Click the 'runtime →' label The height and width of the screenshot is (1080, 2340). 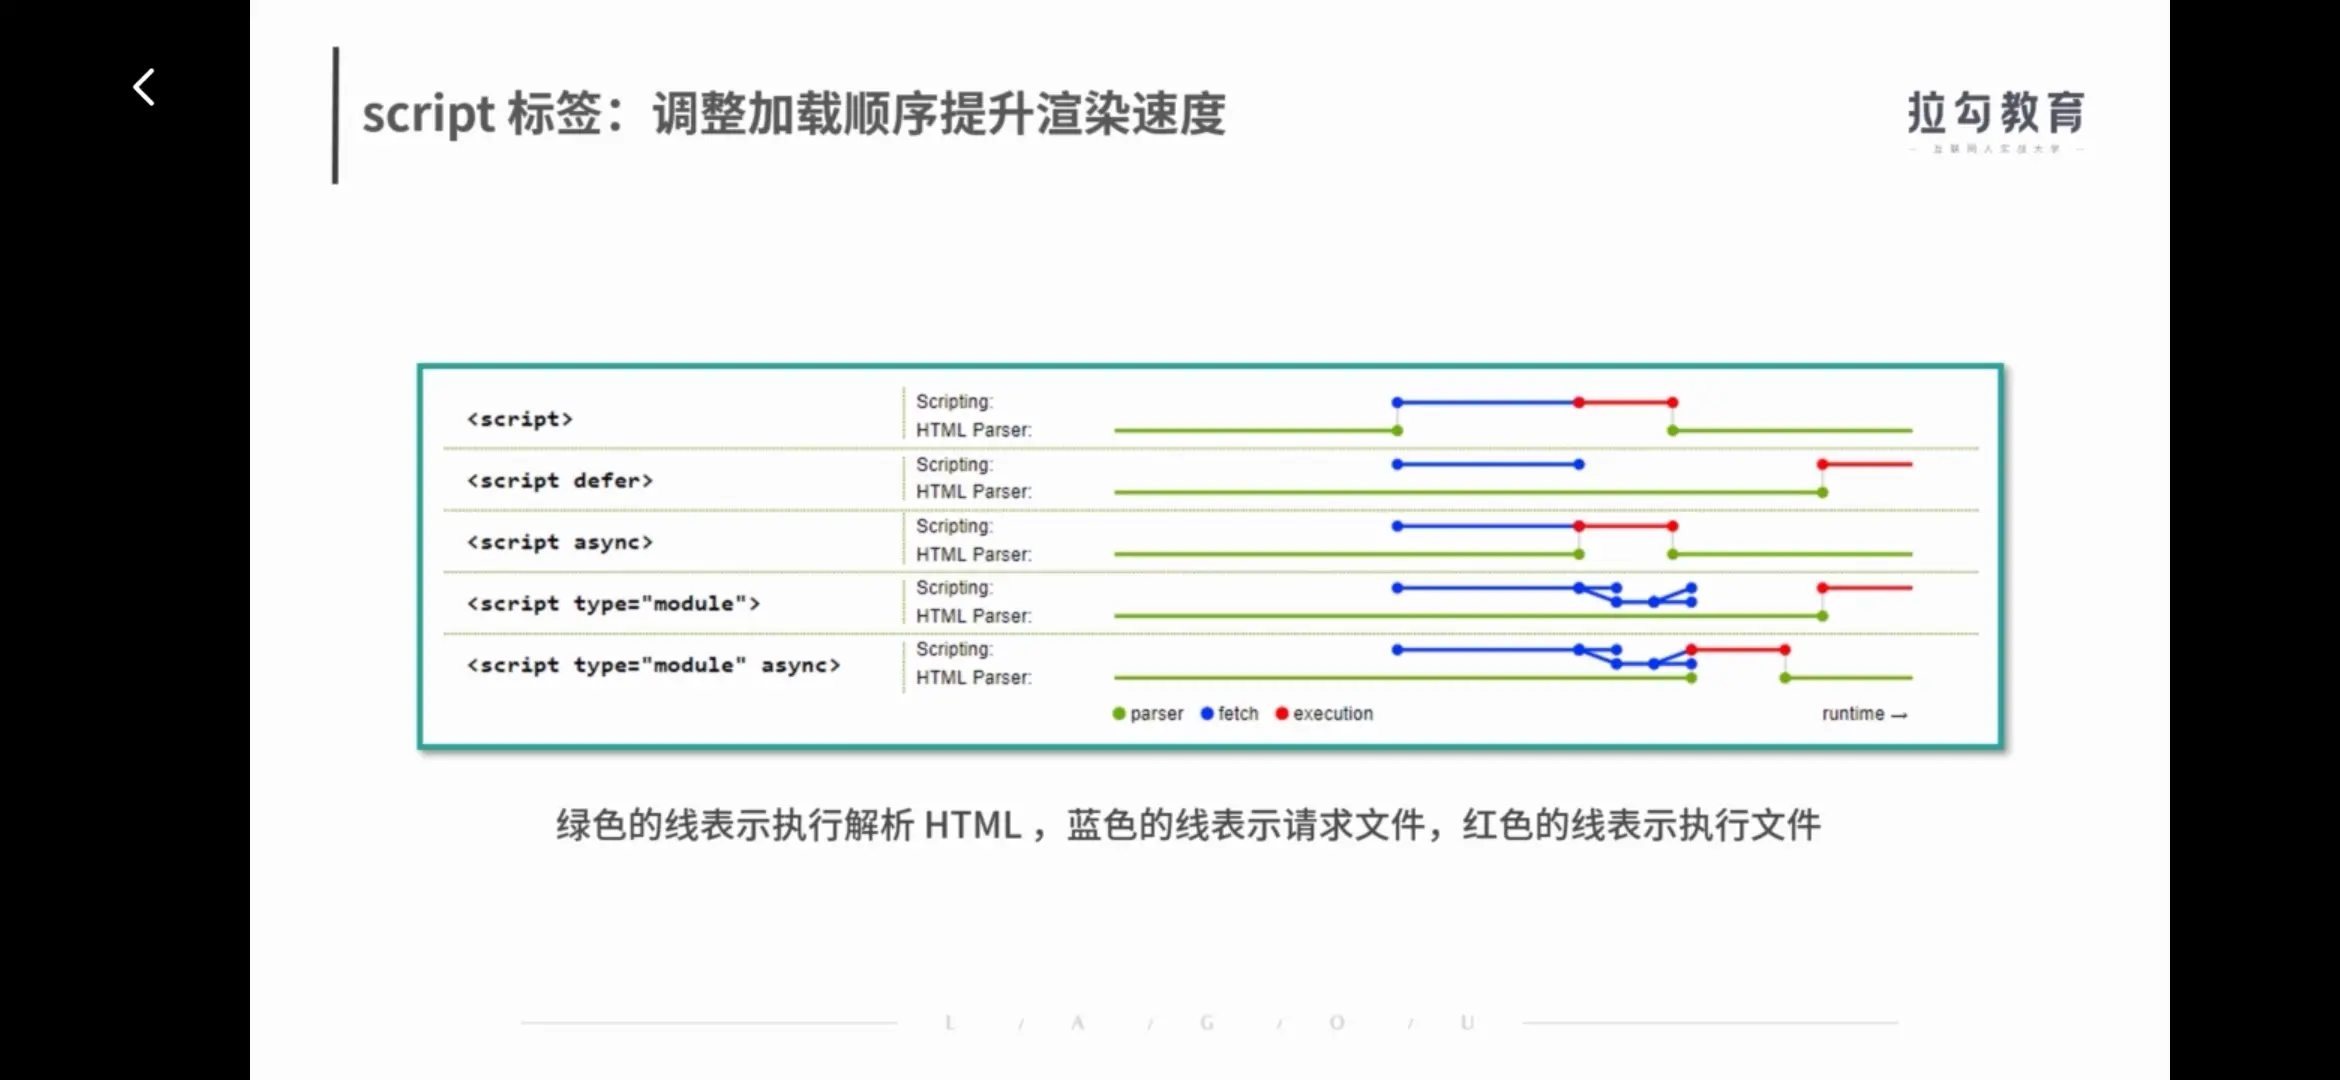(x=1864, y=714)
